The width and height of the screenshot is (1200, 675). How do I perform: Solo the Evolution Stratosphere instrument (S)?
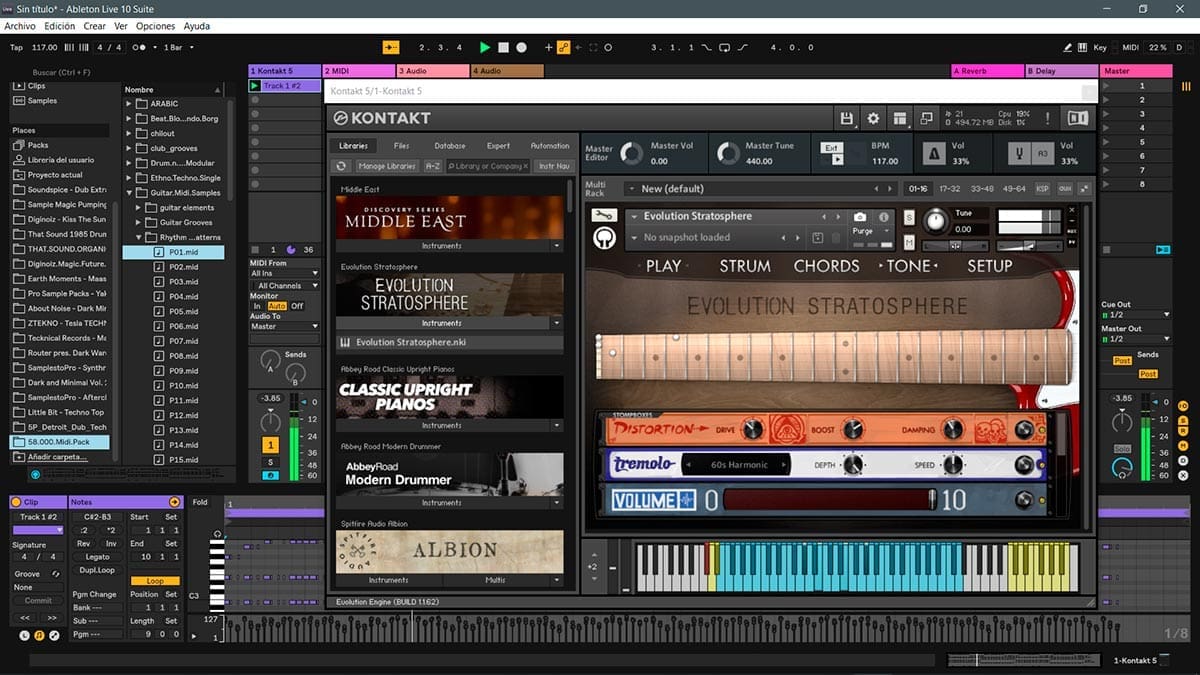909,217
